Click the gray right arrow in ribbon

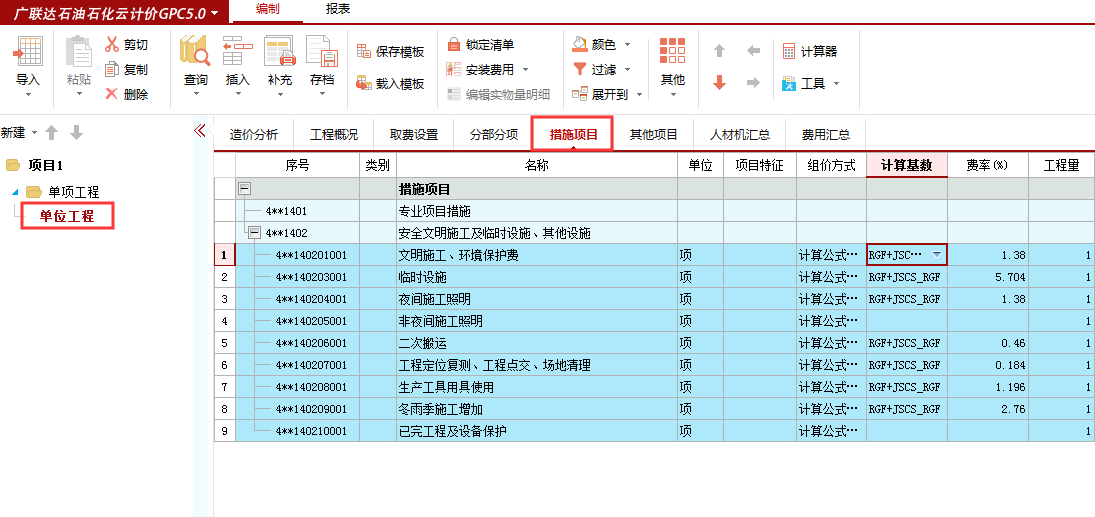(x=753, y=82)
